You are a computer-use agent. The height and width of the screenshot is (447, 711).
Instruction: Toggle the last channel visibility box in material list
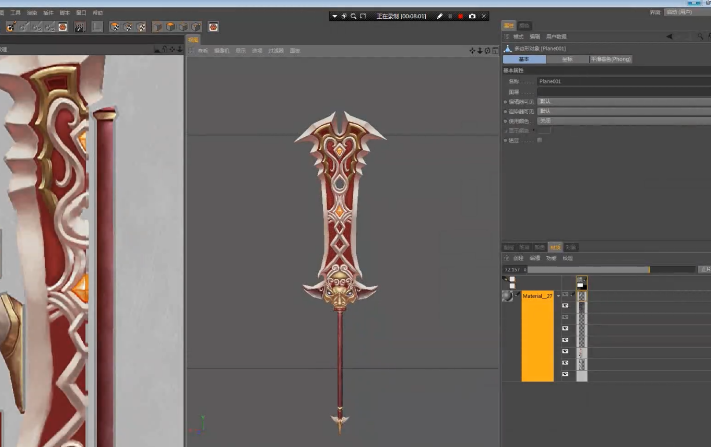tap(565, 374)
